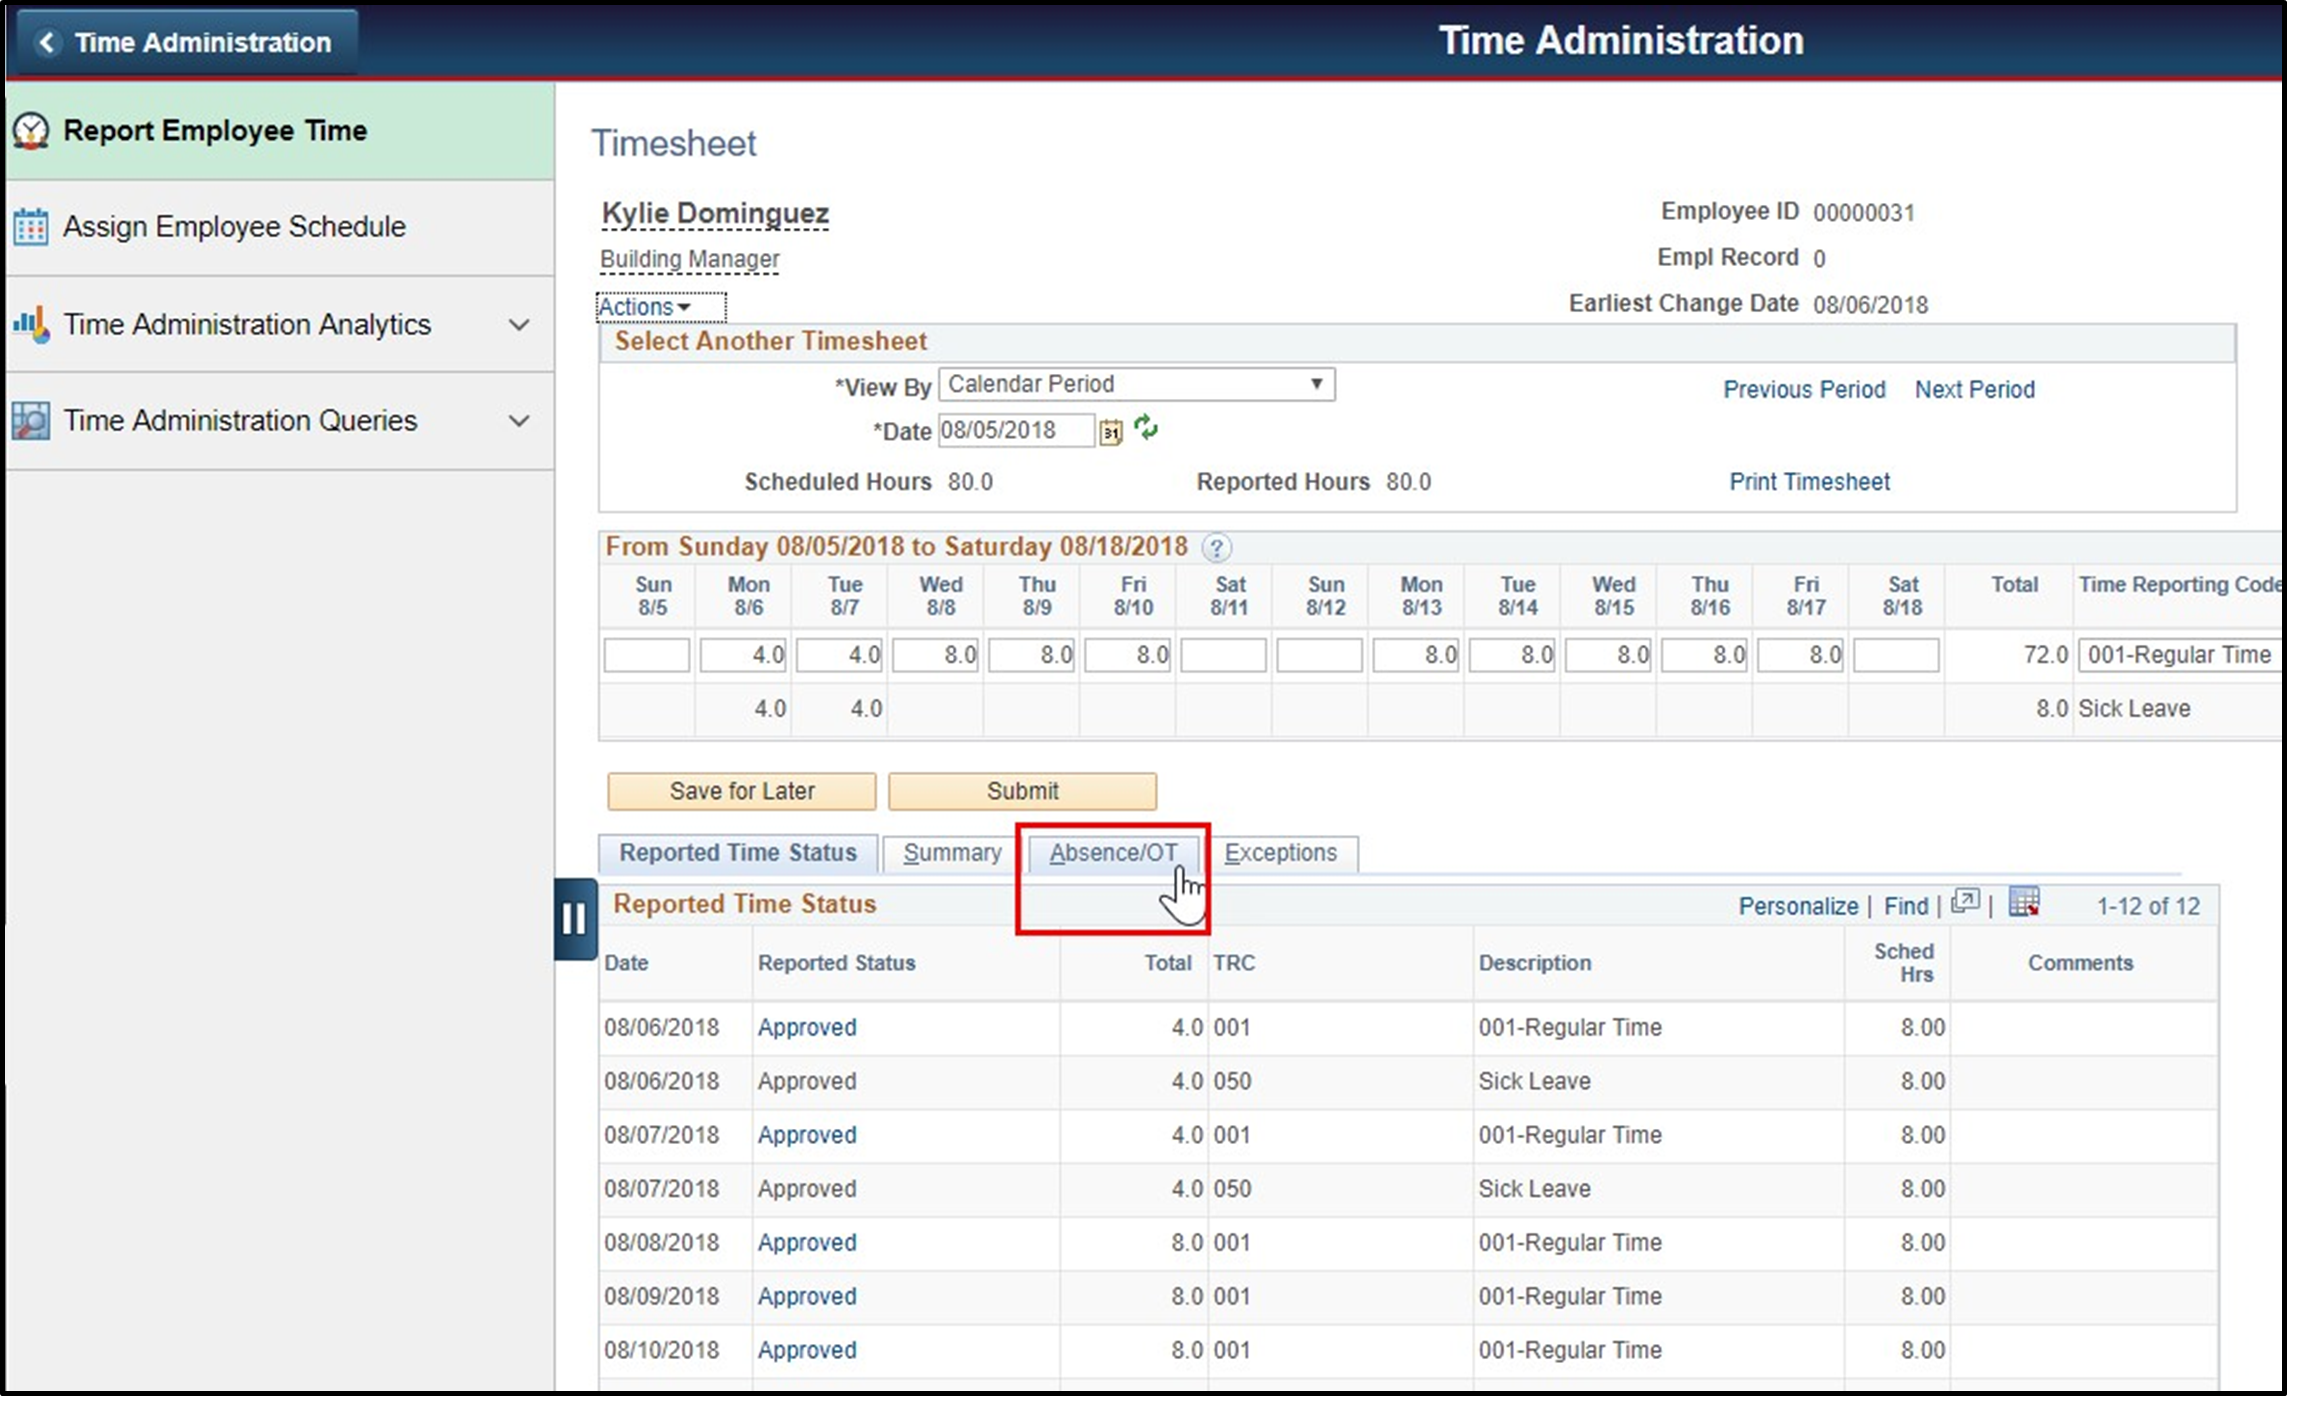Viewport: 2301px width, 1427px height.
Task: Click the Time Administration Analytics chart icon
Action: [30, 324]
